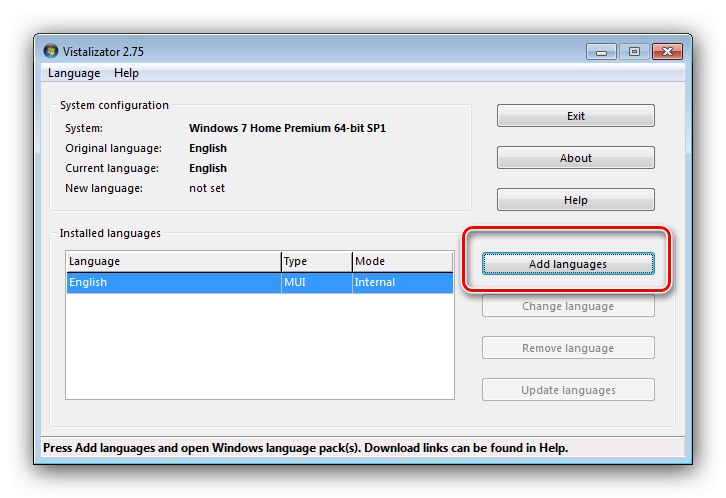The height and width of the screenshot is (498, 726).
Task: Click the MUI cell in the English row
Action: [317, 282]
